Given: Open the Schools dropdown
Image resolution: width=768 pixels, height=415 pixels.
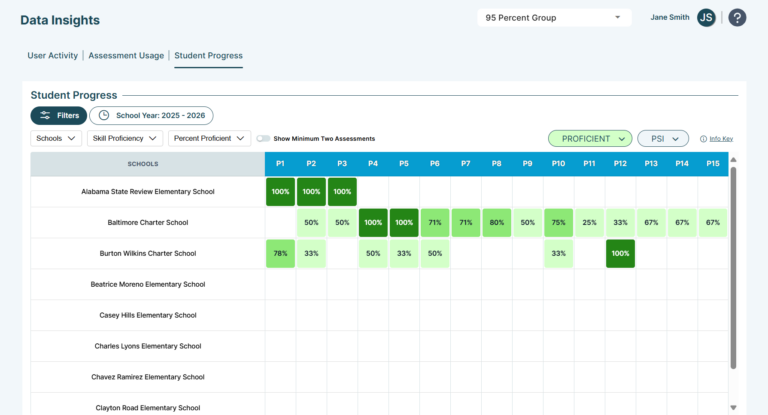Looking at the screenshot, I should (56, 138).
